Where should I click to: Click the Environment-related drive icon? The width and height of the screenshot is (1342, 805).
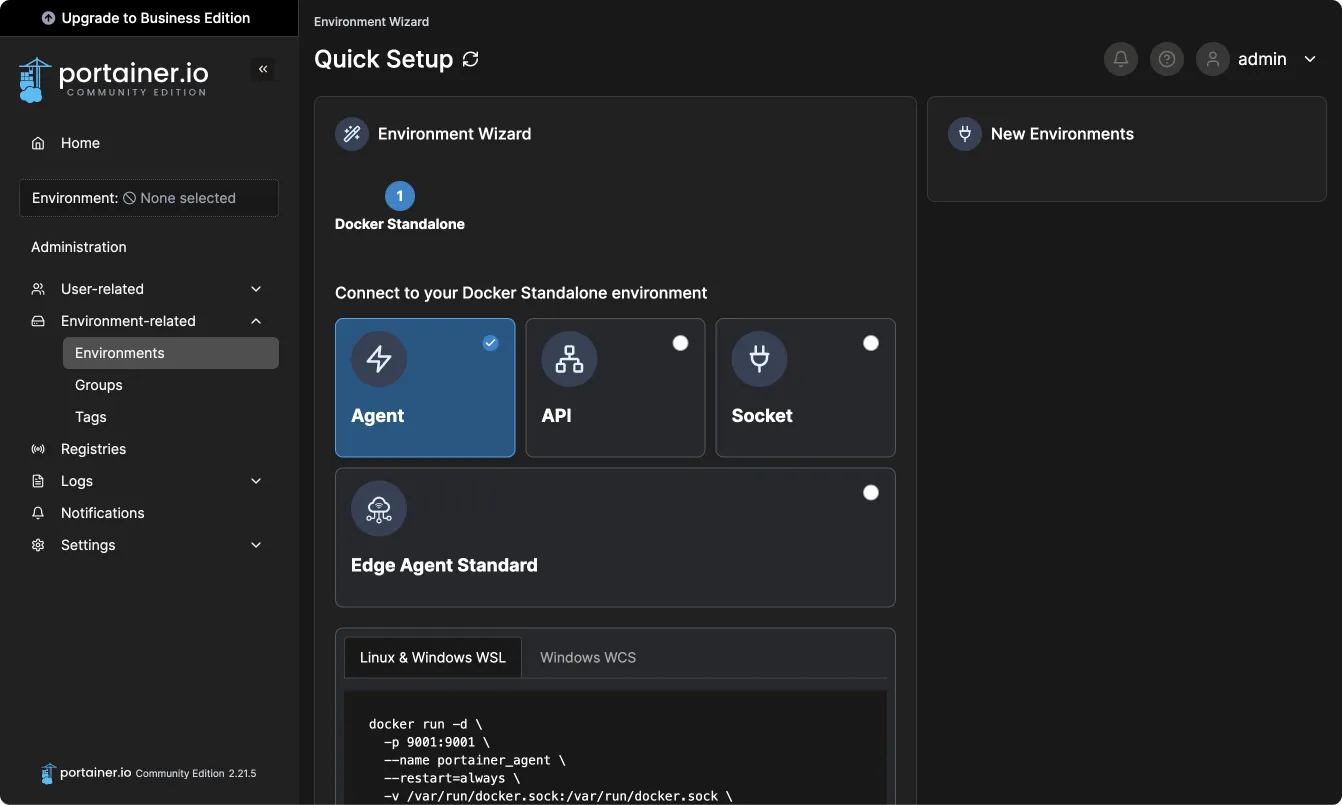point(38,321)
